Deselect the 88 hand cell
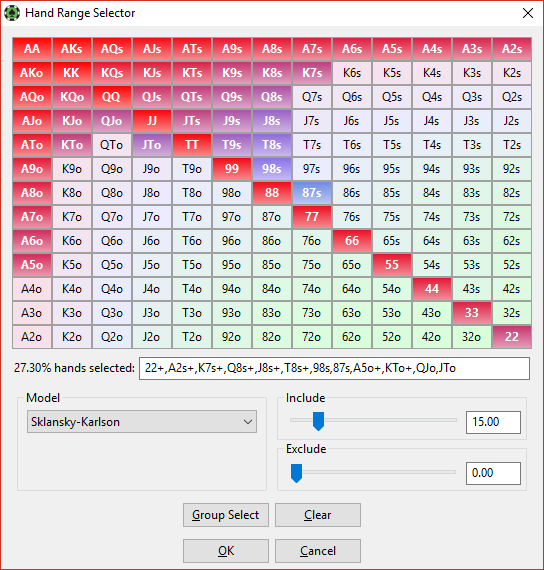 272,193
